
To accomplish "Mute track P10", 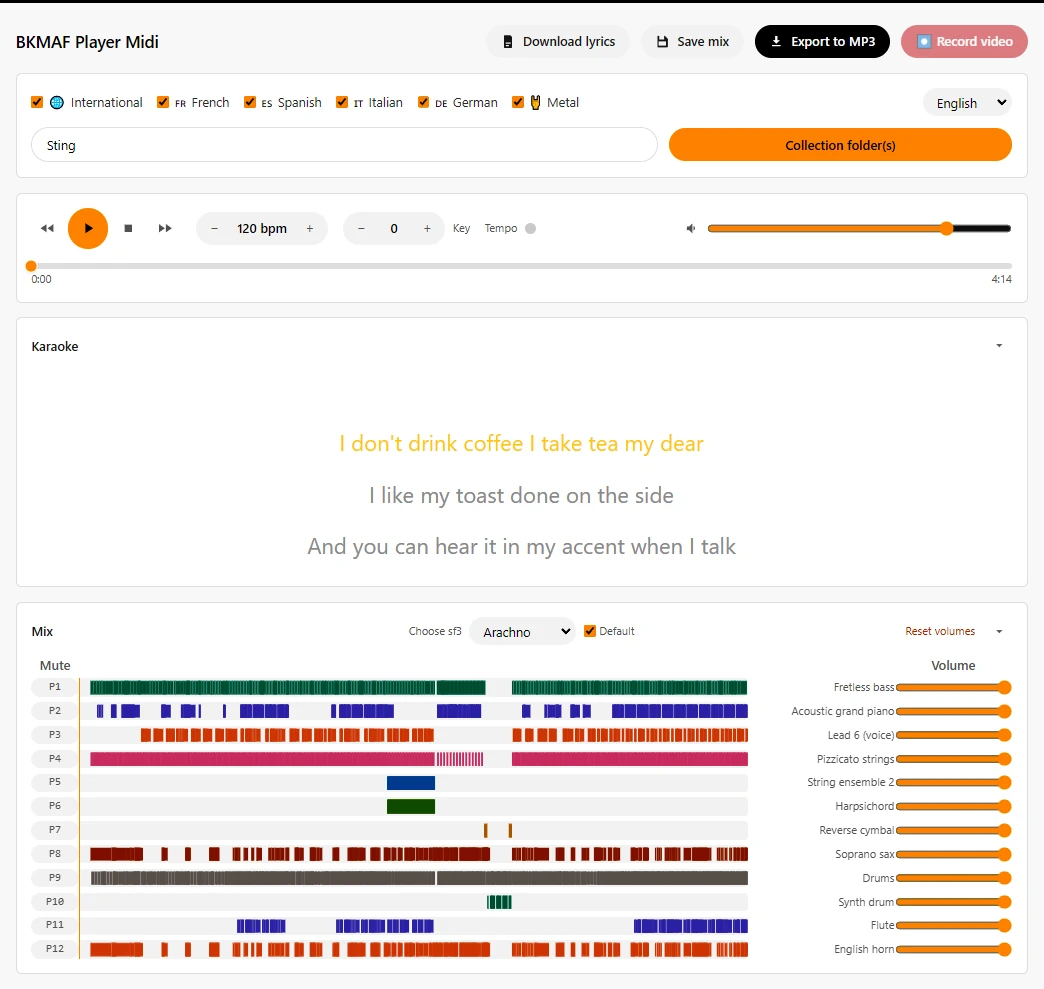I will pos(55,902).
